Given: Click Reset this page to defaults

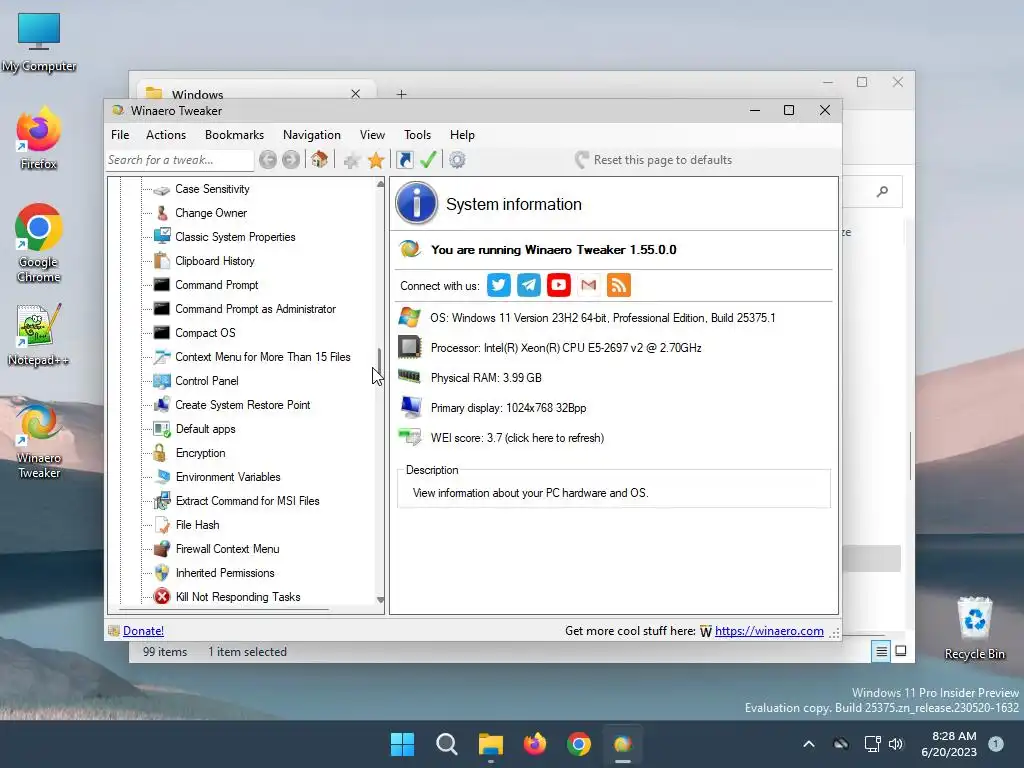Looking at the screenshot, I should coord(654,160).
